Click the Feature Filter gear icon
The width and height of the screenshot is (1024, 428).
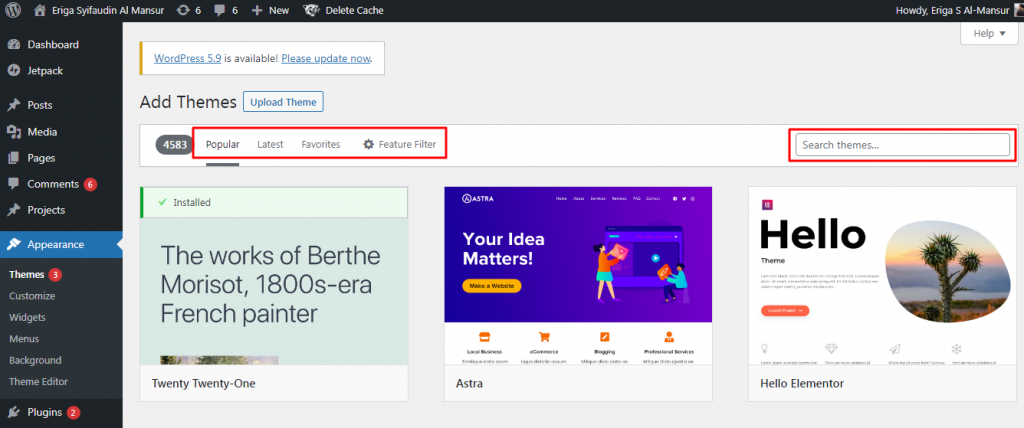(368, 145)
